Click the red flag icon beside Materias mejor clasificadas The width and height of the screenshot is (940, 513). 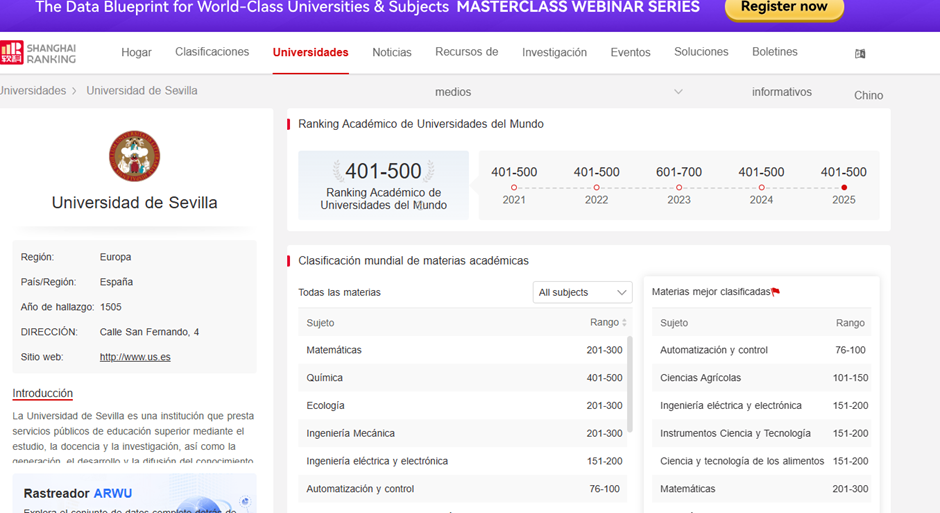pyautogui.click(x=776, y=292)
